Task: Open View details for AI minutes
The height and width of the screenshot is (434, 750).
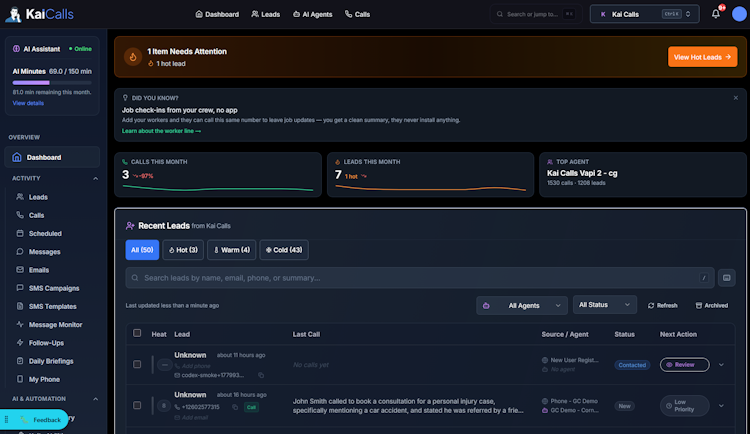Action: (x=28, y=103)
